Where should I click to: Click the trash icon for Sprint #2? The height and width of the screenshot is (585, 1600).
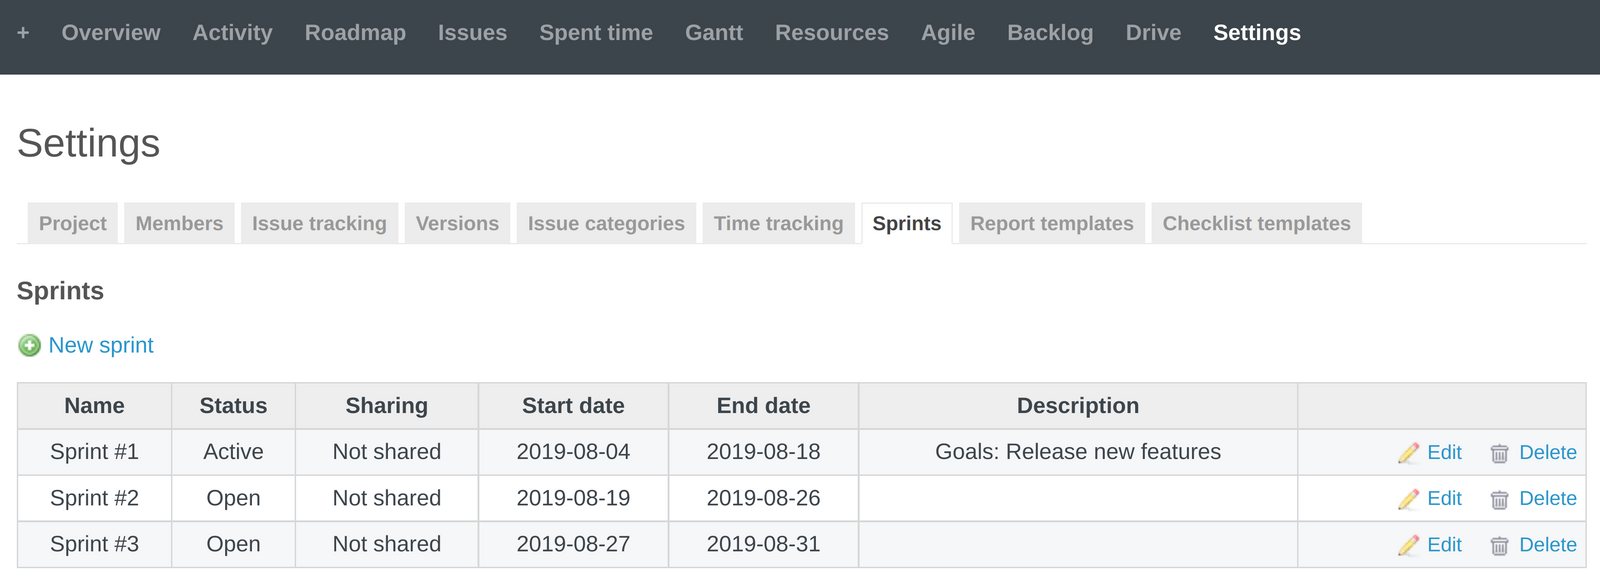pyautogui.click(x=1500, y=498)
